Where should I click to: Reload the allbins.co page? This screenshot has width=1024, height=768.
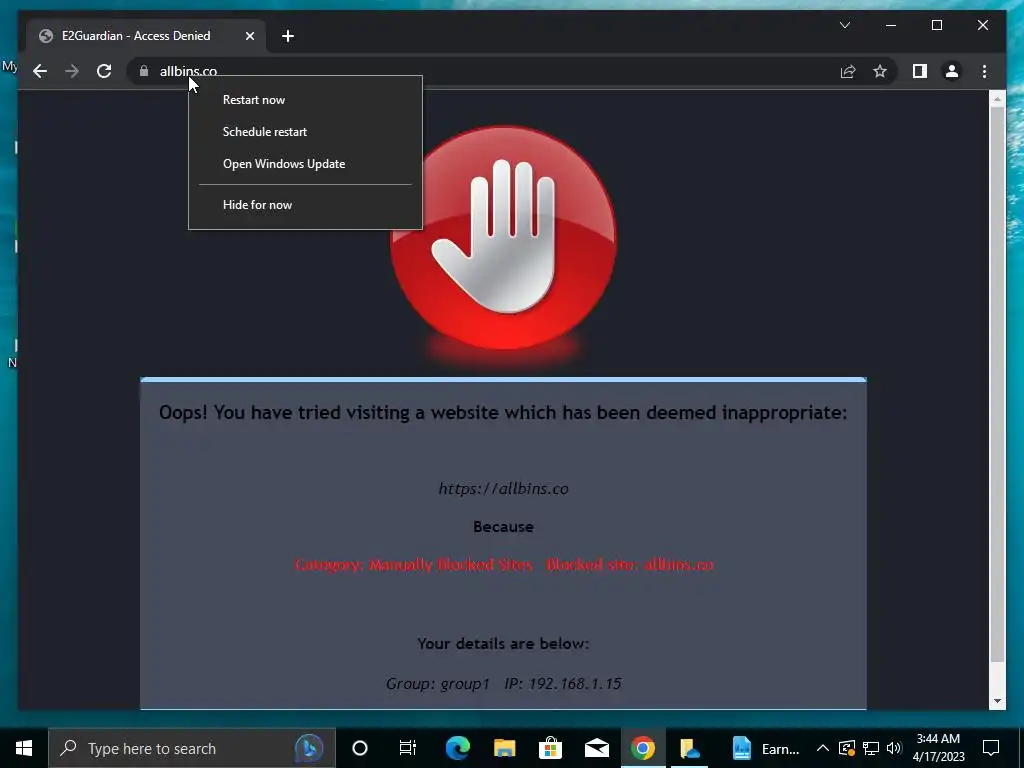pyautogui.click(x=104, y=71)
